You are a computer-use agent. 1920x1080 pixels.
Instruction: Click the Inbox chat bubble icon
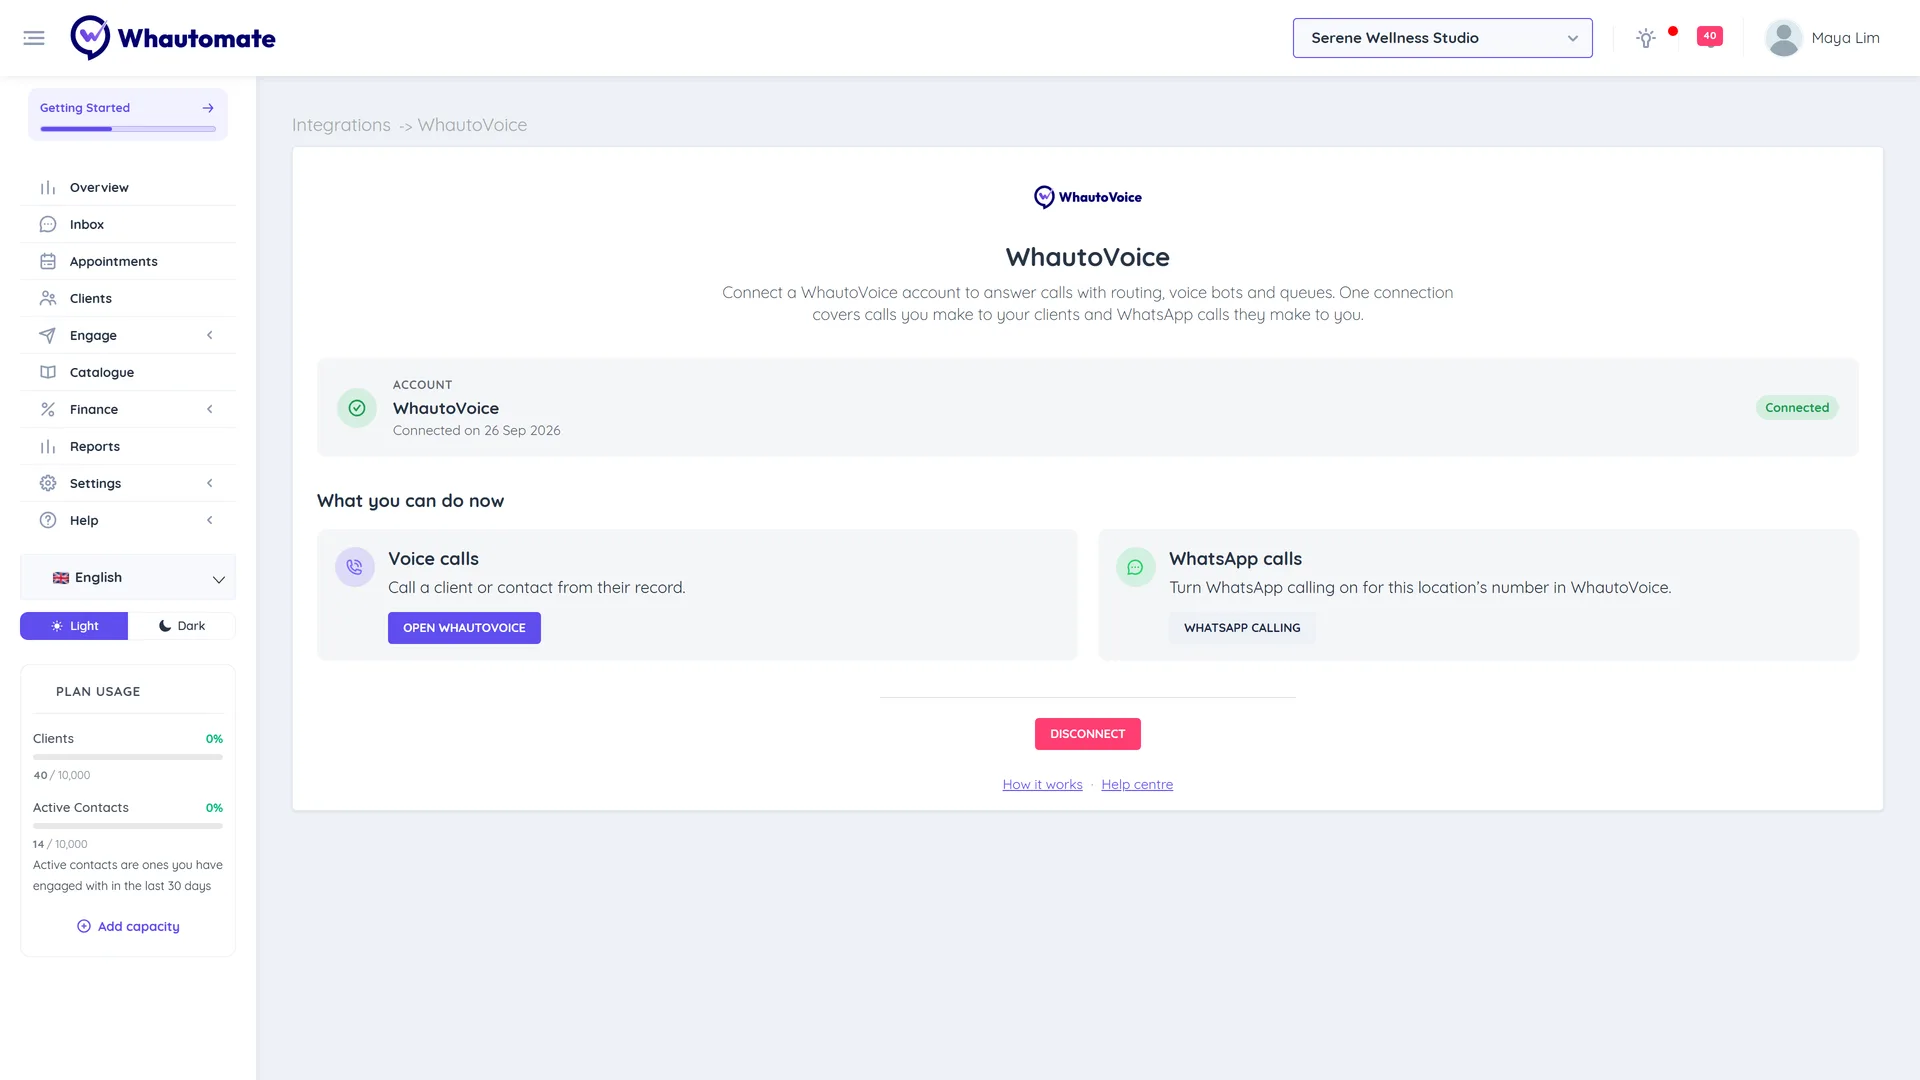(48, 224)
